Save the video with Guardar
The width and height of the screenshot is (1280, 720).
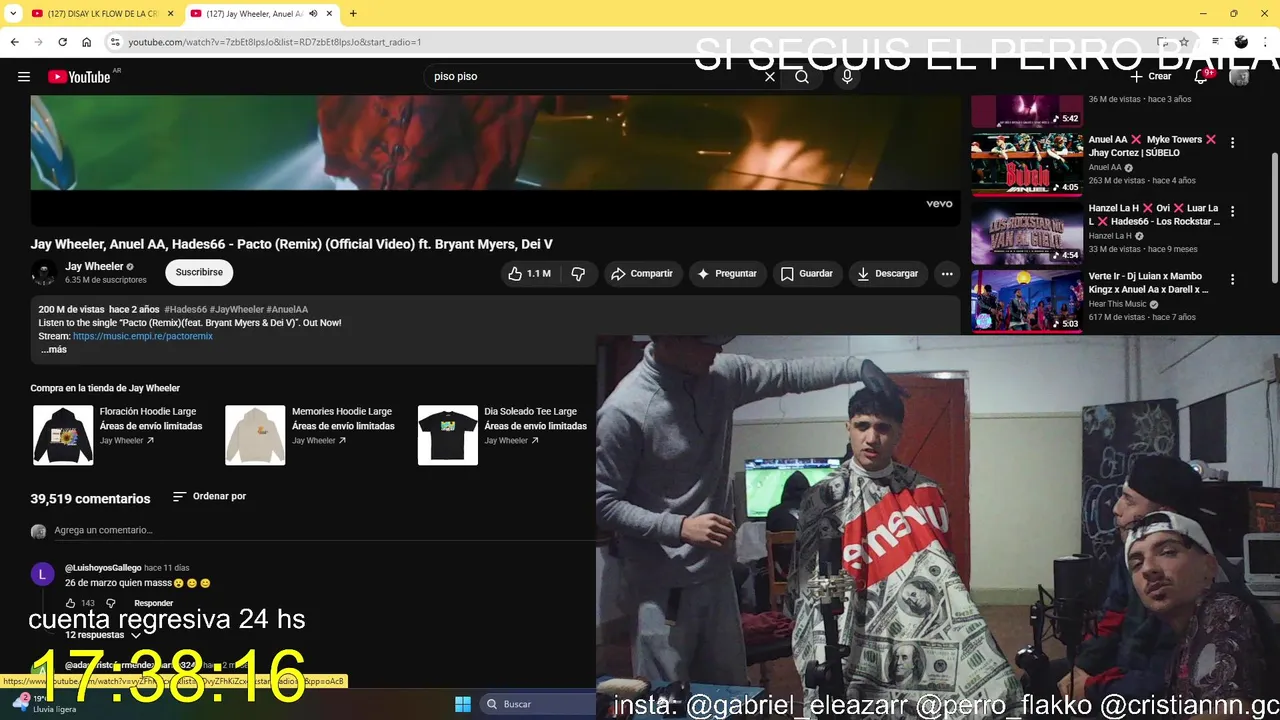point(806,273)
